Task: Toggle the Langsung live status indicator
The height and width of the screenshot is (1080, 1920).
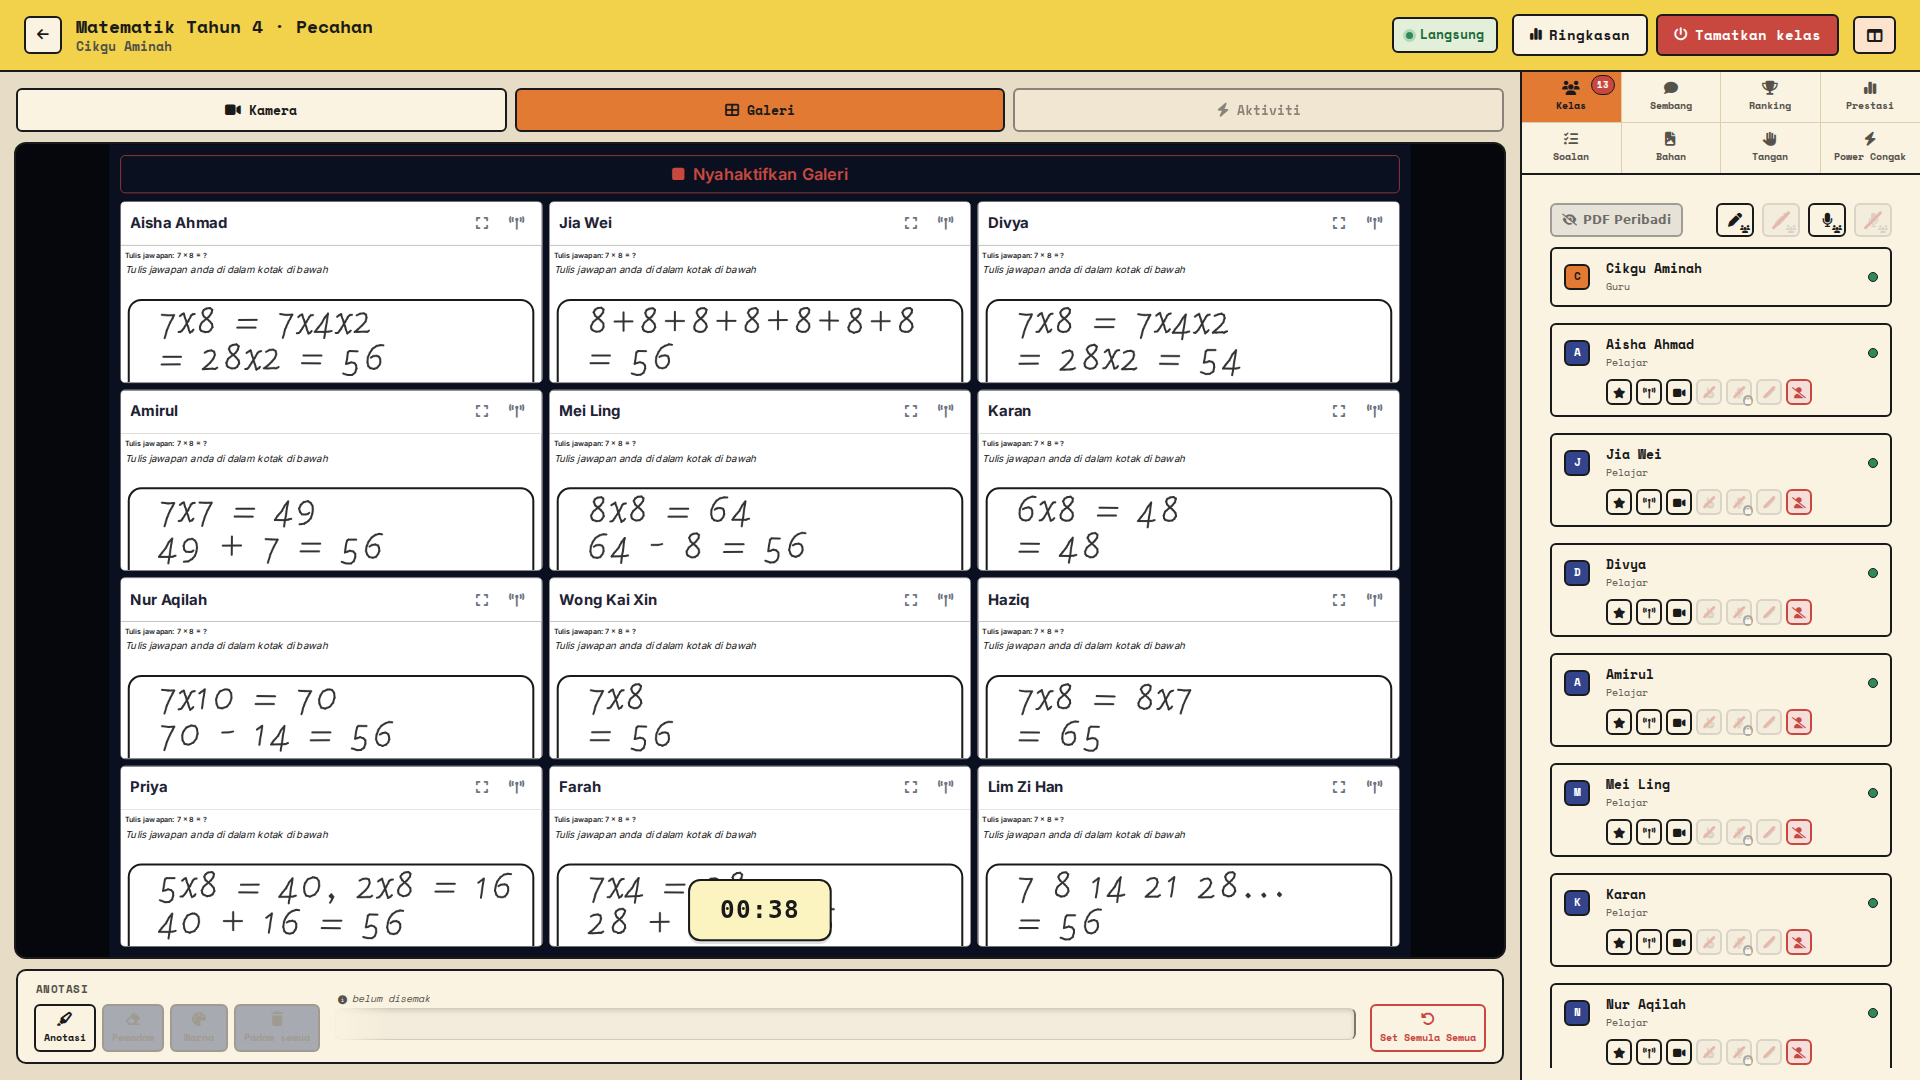Action: 1444,35
